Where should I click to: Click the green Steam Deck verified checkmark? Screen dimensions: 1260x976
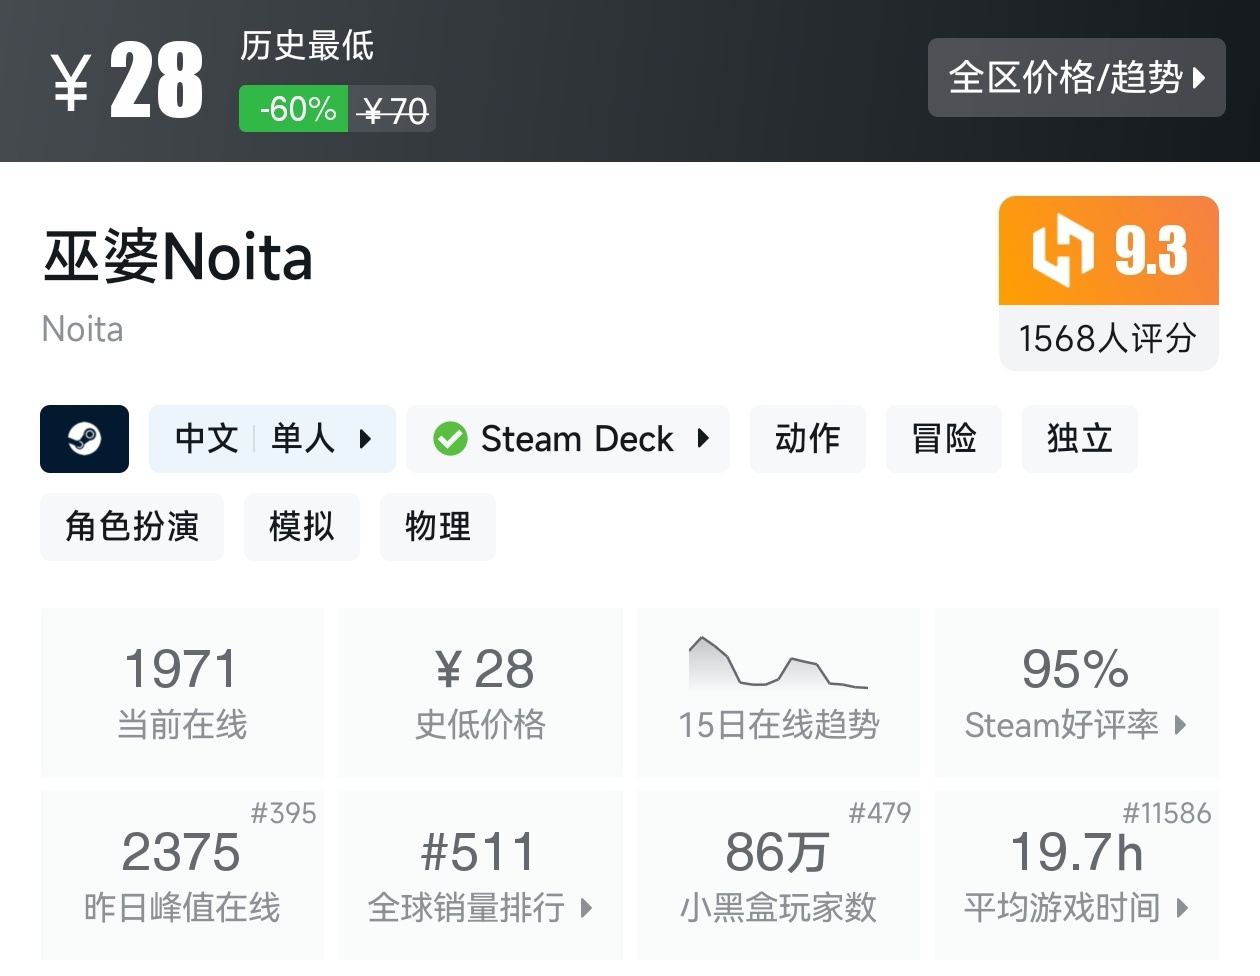tap(450, 439)
